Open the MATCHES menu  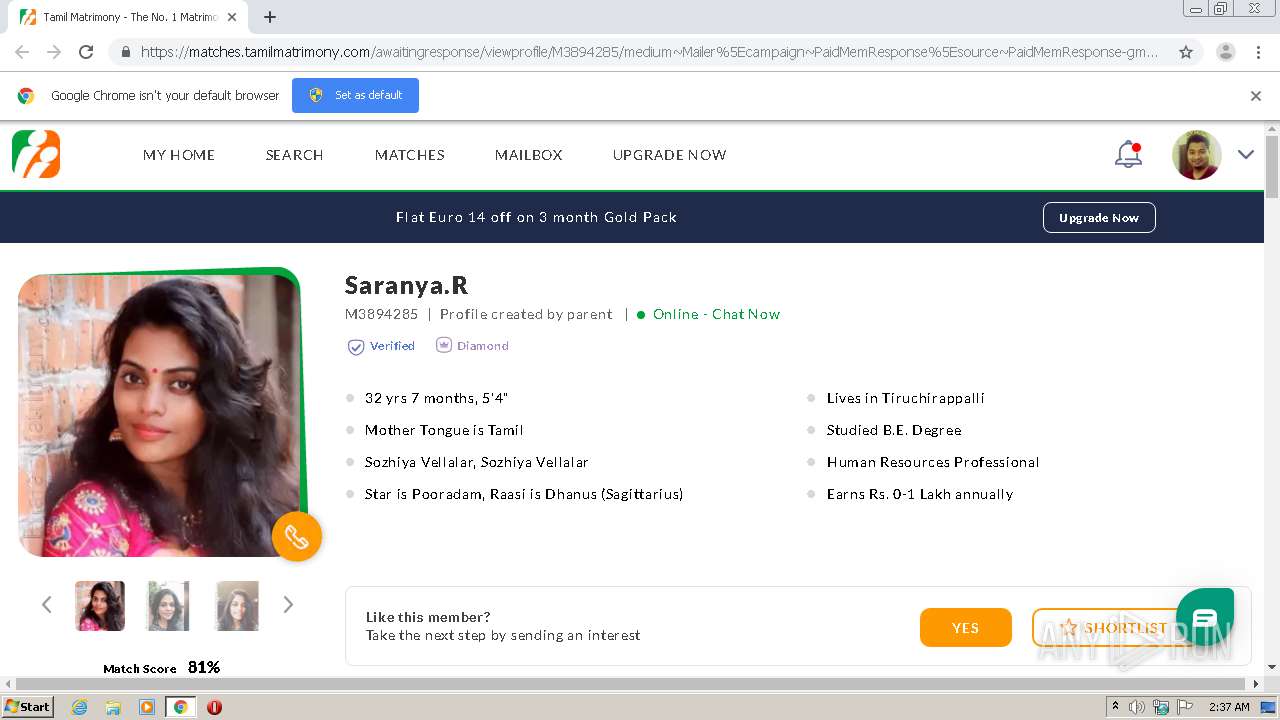coord(410,155)
